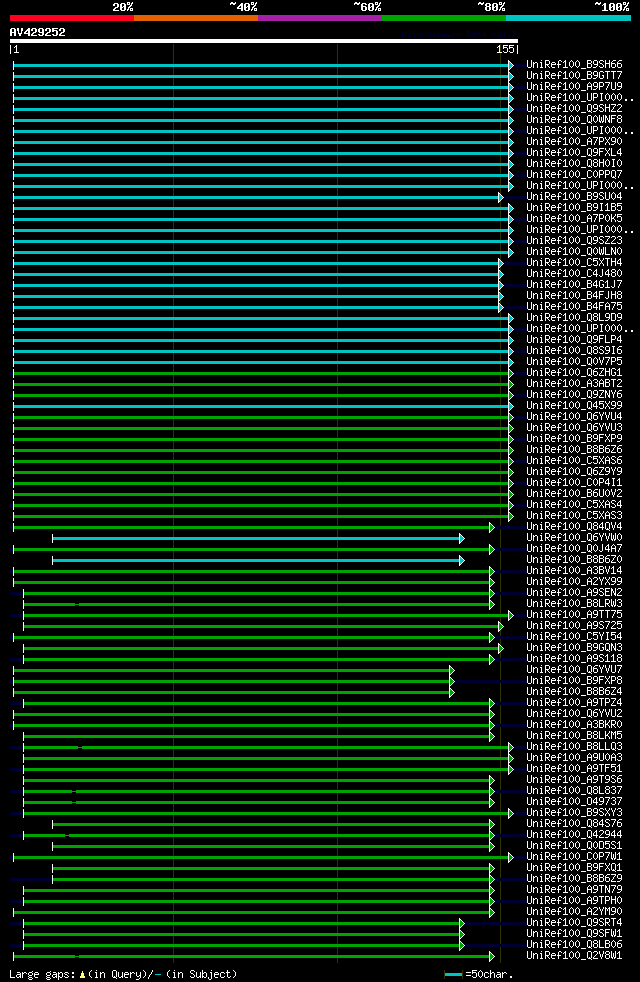Select the UniRef100_Q8L837 label
Viewport: 640px width, 982px height.
tap(574, 790)
